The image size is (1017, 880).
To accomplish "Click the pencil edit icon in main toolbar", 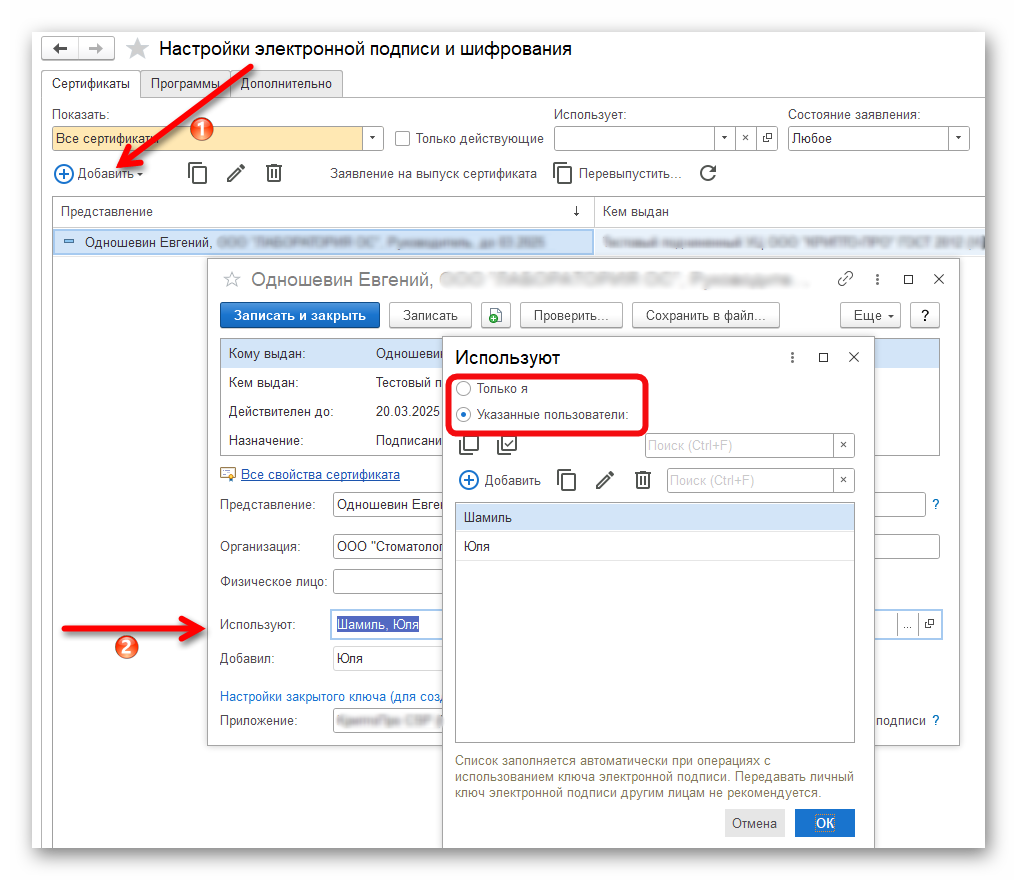I will (235, 173).
